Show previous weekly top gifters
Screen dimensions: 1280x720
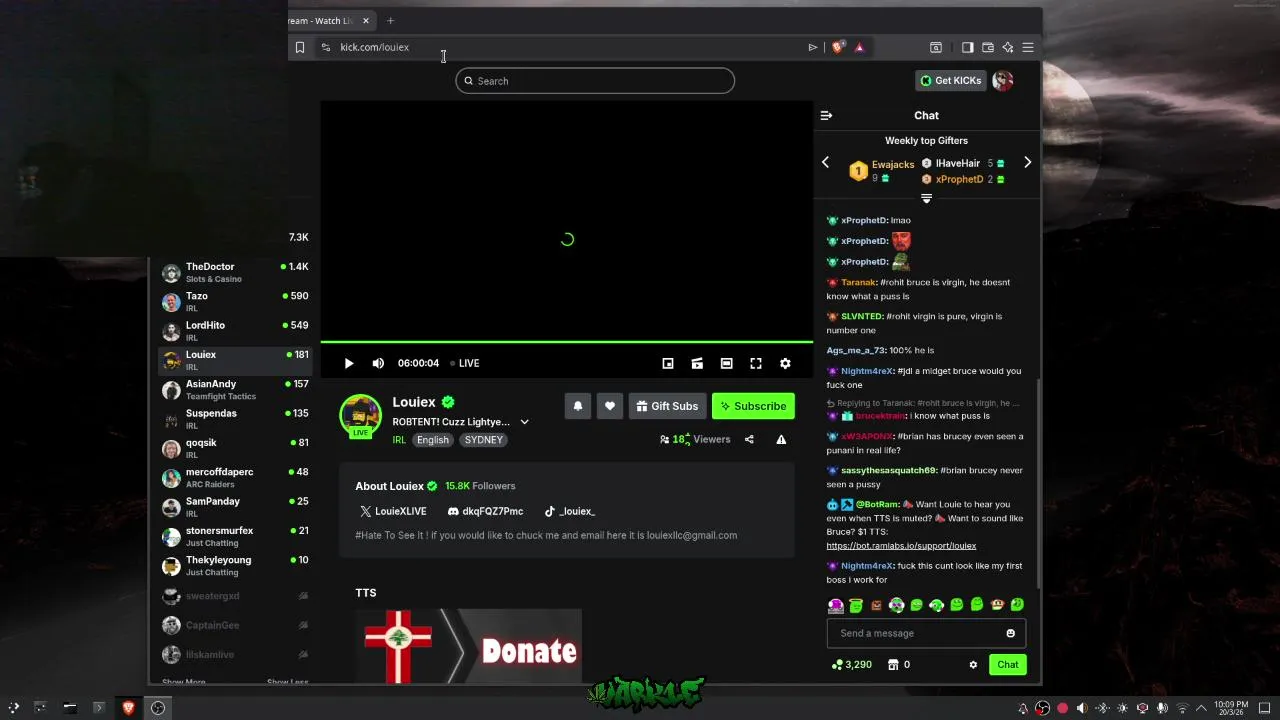(x=825, y=162)
